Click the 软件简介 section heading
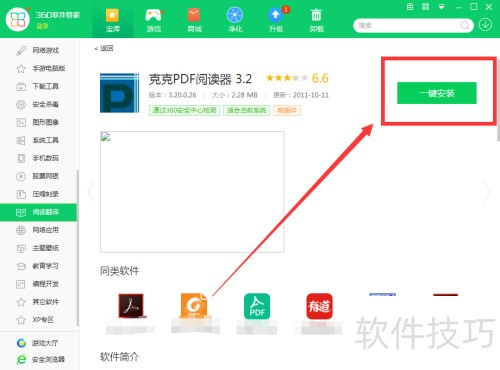 [119, 357]
